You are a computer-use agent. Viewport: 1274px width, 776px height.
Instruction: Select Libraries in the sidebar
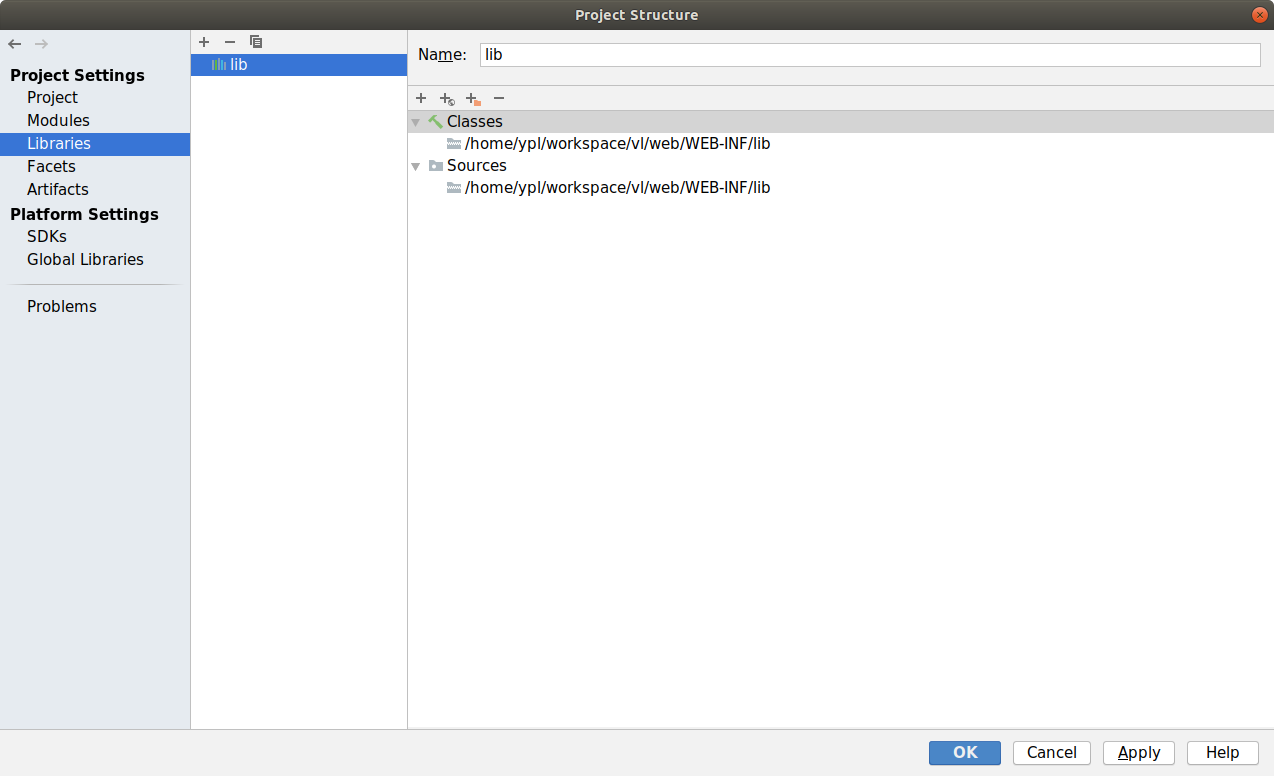tap(95, 143)
